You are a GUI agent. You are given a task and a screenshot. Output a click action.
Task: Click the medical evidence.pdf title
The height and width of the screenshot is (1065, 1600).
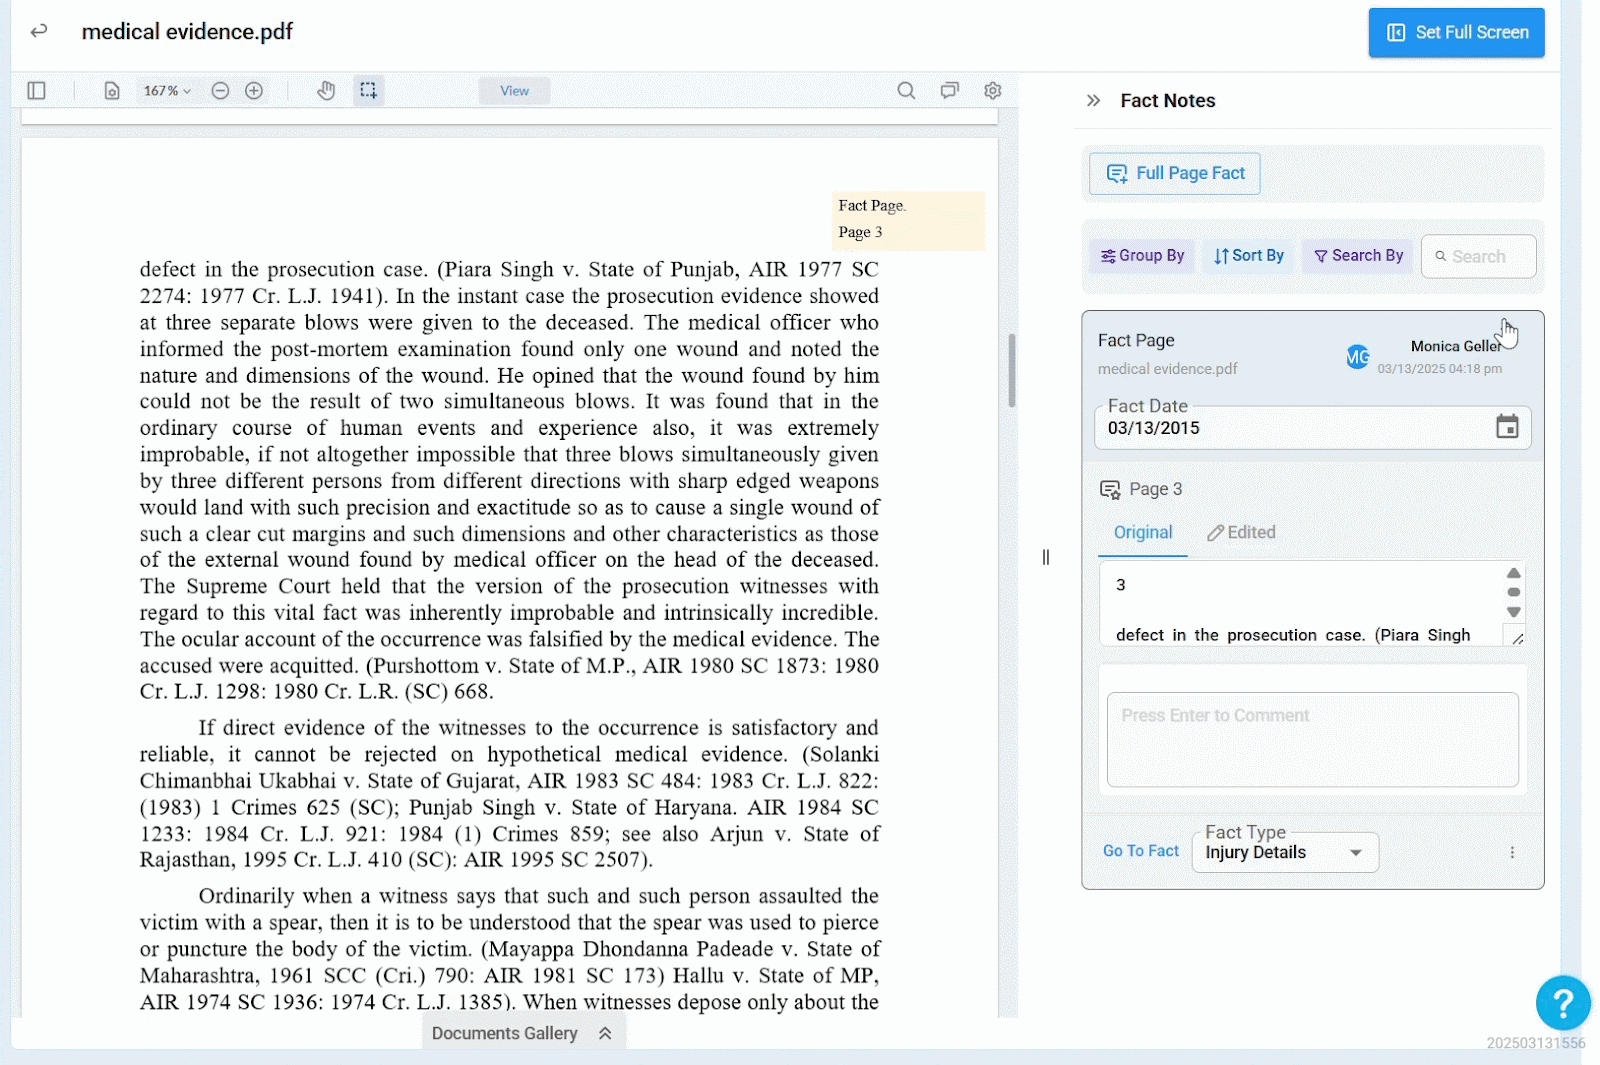pyautogui.click(x=187, y=32)
